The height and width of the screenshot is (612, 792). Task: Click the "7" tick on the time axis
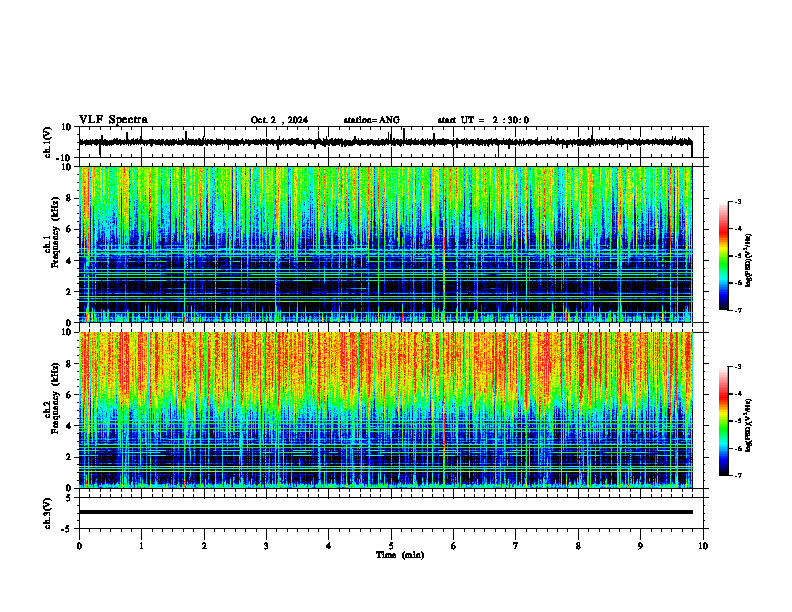click(516, 546)
